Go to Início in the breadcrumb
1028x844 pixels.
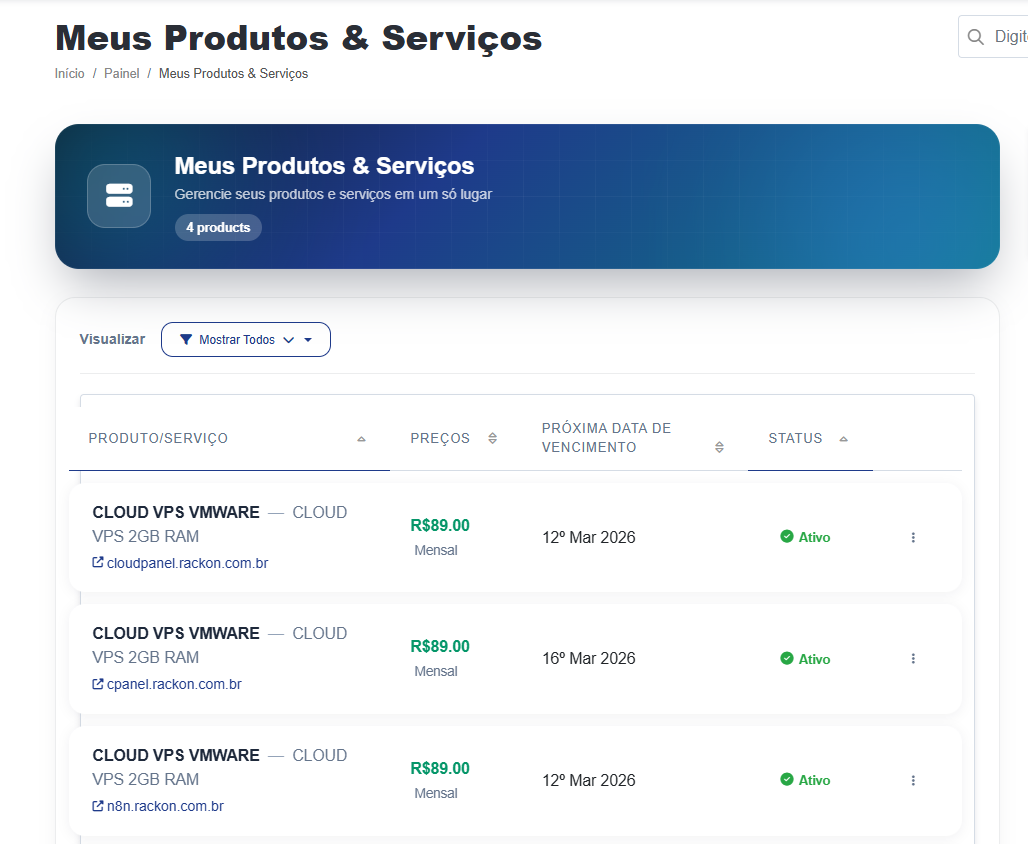click(x=70, y=74)
